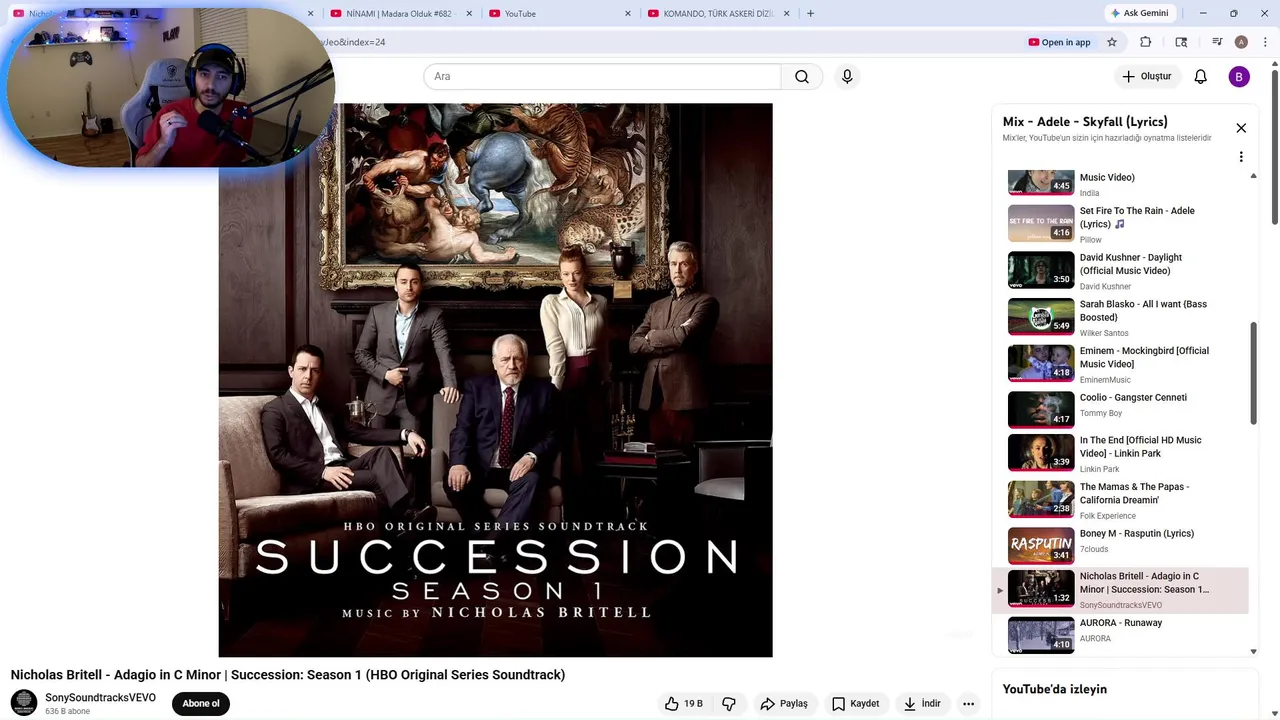Click the playlist scrollbar thumb

[x=1254, y=373]
